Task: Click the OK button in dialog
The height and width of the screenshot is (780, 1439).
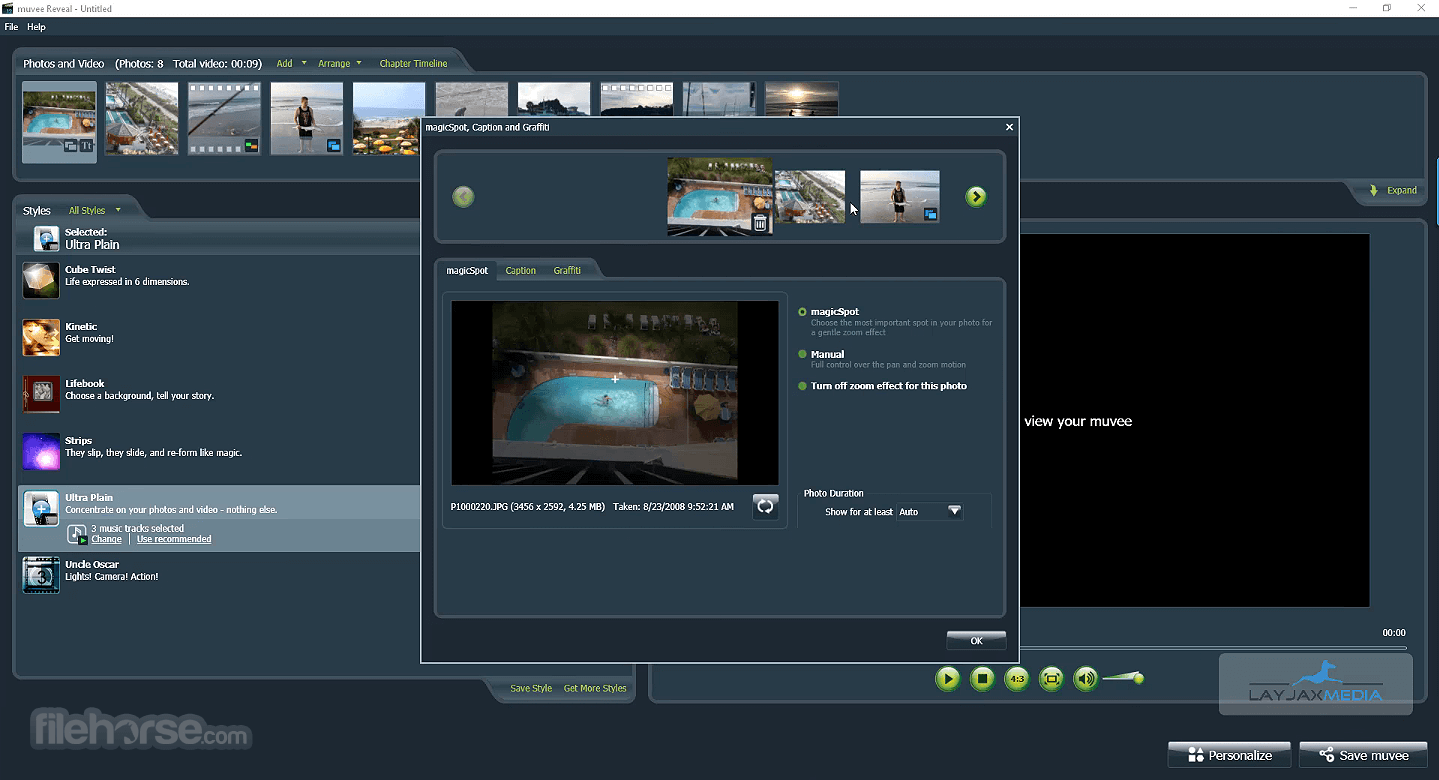Action: [976, 640]
